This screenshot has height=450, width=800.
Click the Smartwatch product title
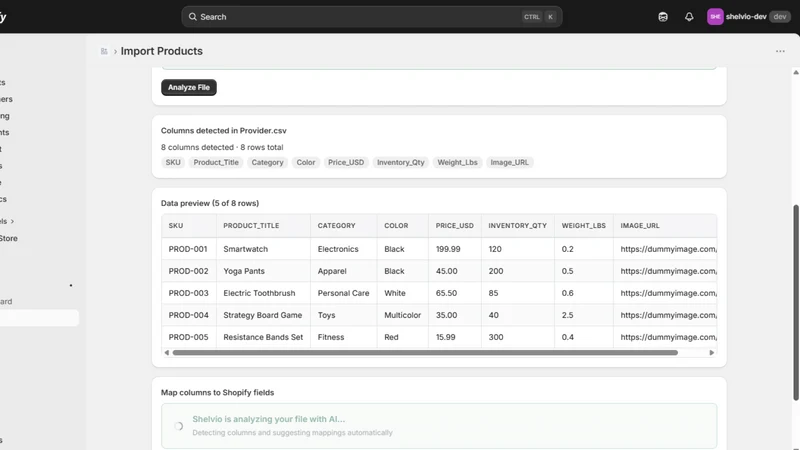coord(245,249)
